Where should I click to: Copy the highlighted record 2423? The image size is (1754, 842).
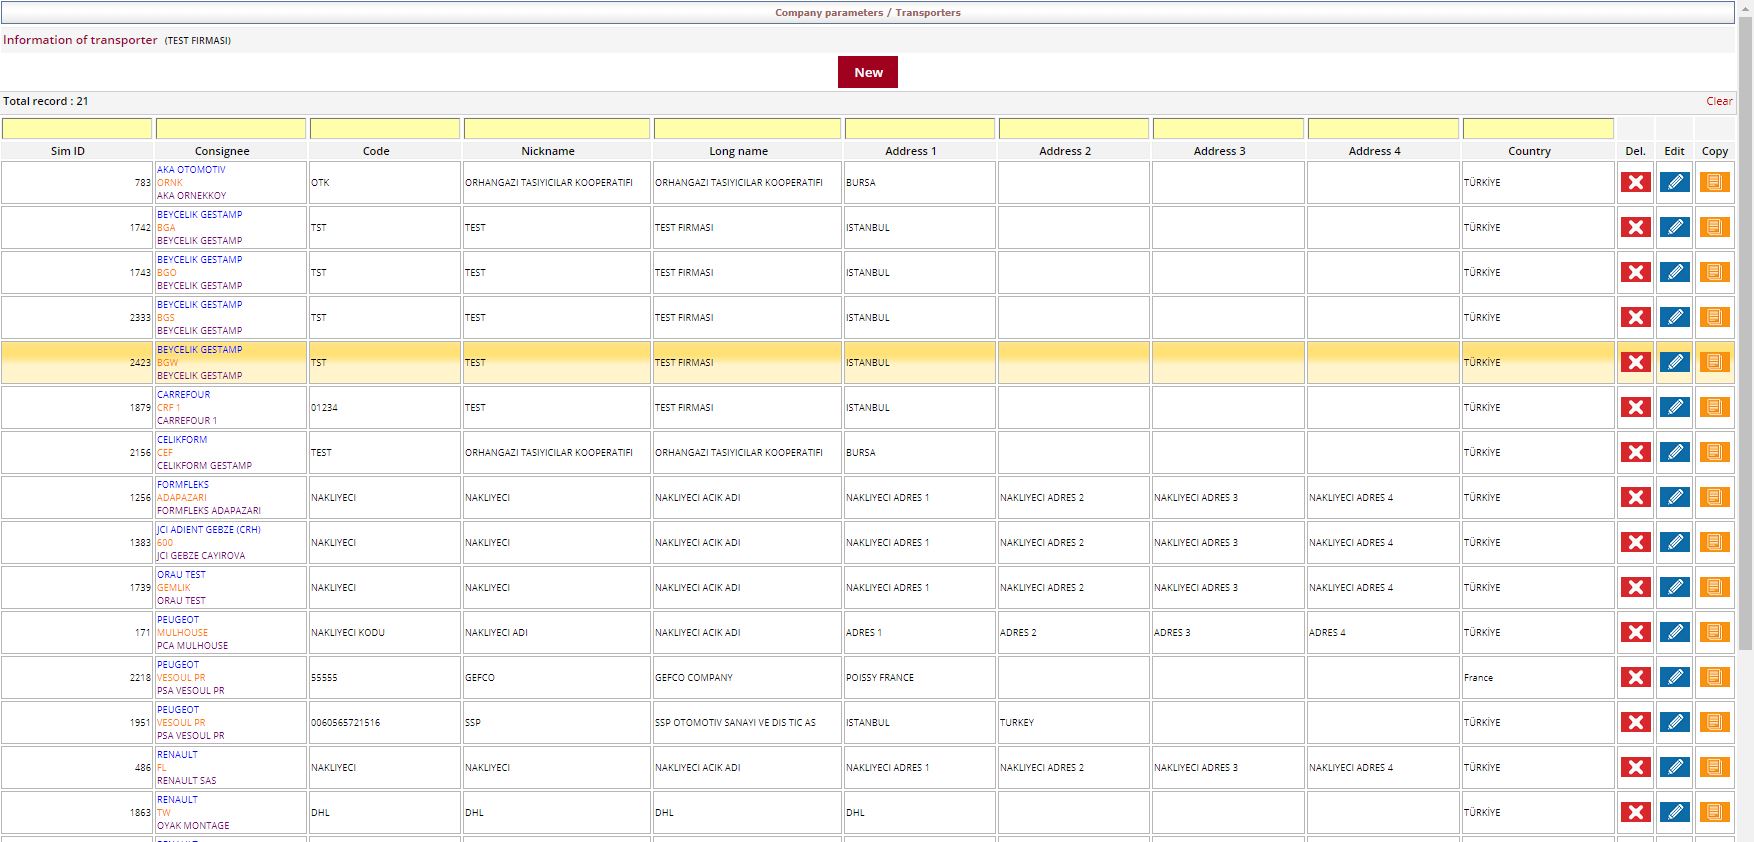pos(1714,362)
